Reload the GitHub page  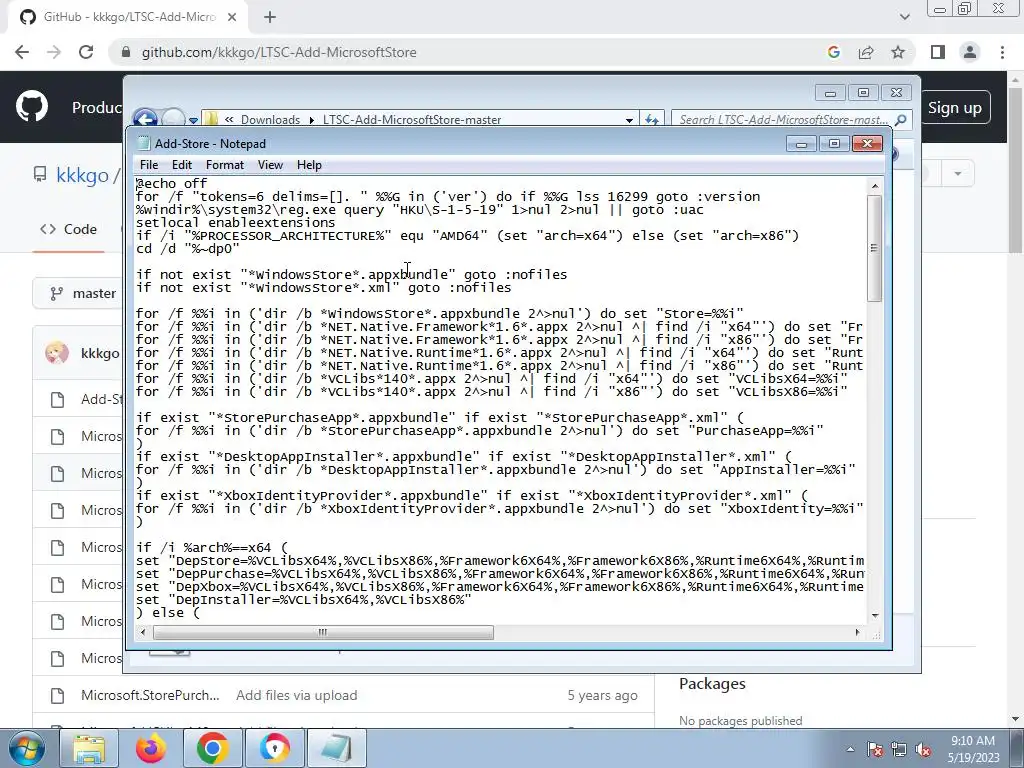pos(86,52)
